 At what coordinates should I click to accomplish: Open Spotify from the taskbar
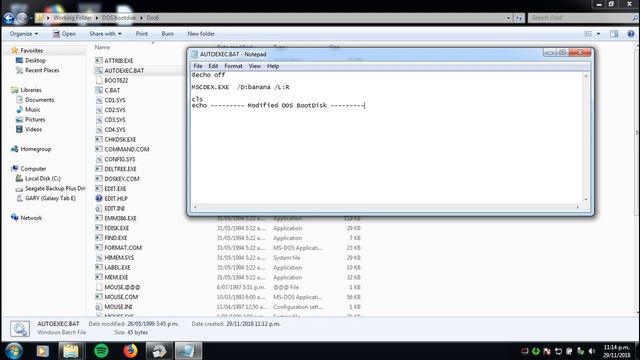pos(101,351)
